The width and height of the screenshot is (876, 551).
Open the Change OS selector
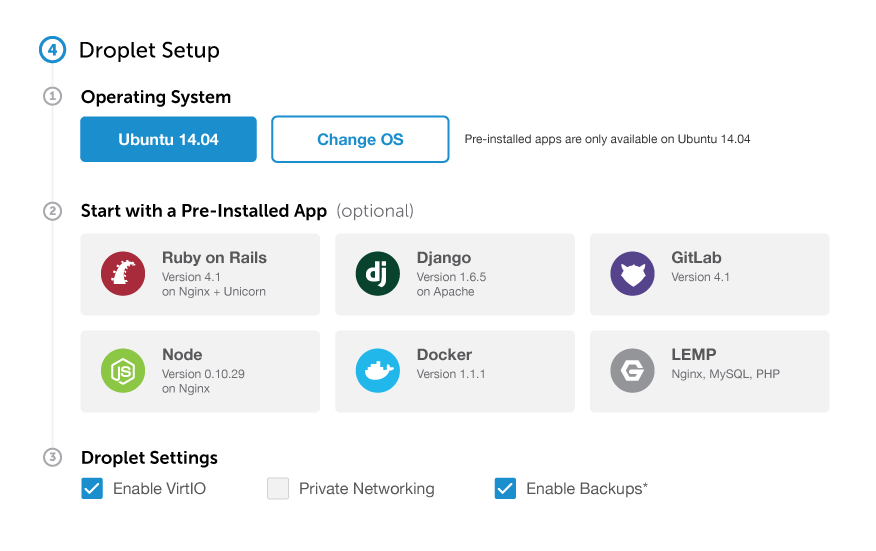tap(360, 139)
